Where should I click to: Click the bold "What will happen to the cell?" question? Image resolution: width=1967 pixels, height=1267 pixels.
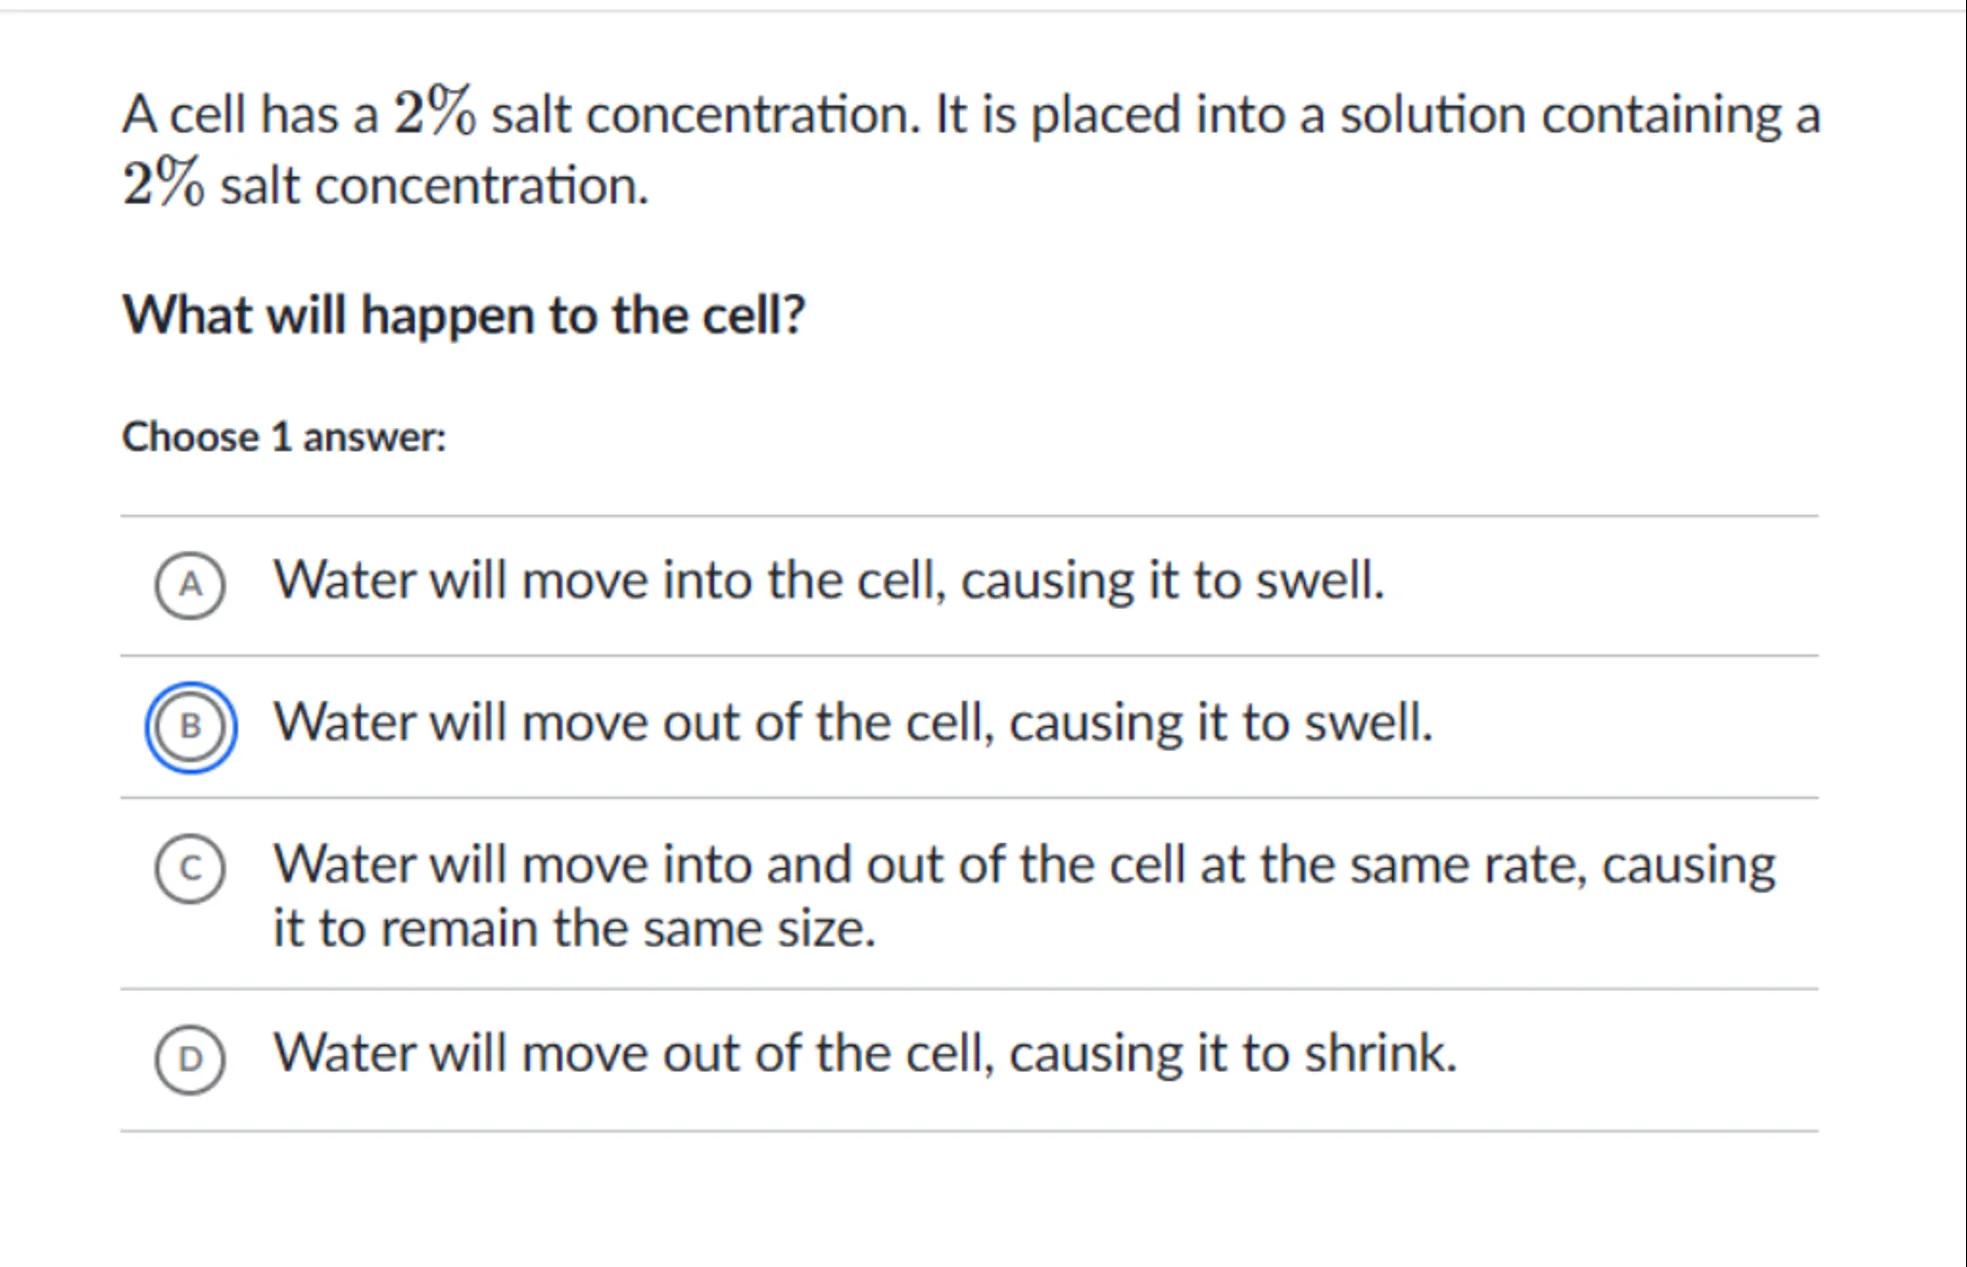[463, 316]
